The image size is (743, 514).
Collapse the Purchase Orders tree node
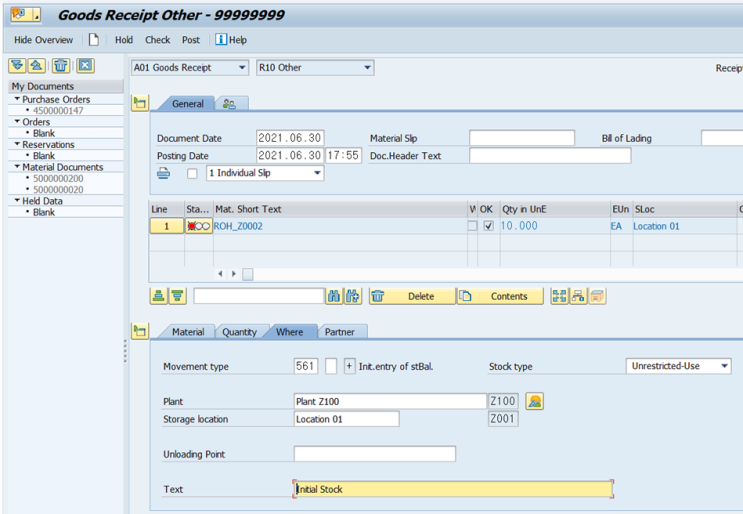(18, 99)
